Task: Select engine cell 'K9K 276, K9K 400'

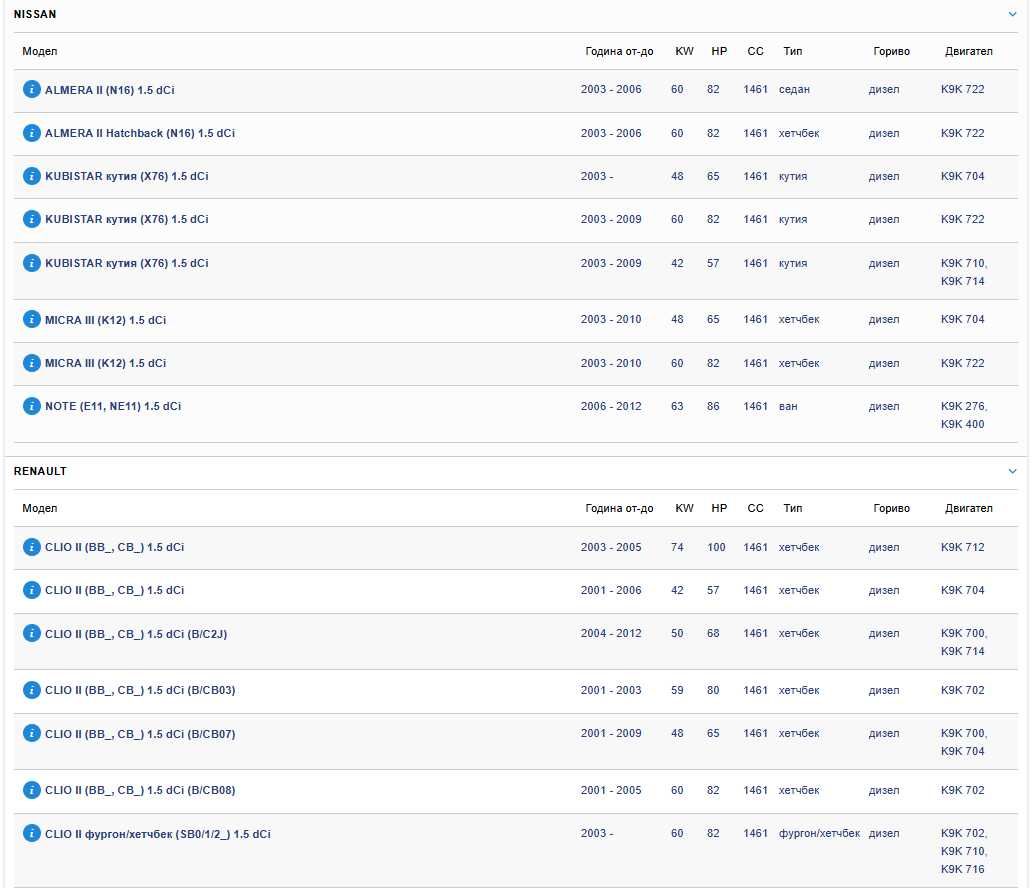Action: point(964,415)
